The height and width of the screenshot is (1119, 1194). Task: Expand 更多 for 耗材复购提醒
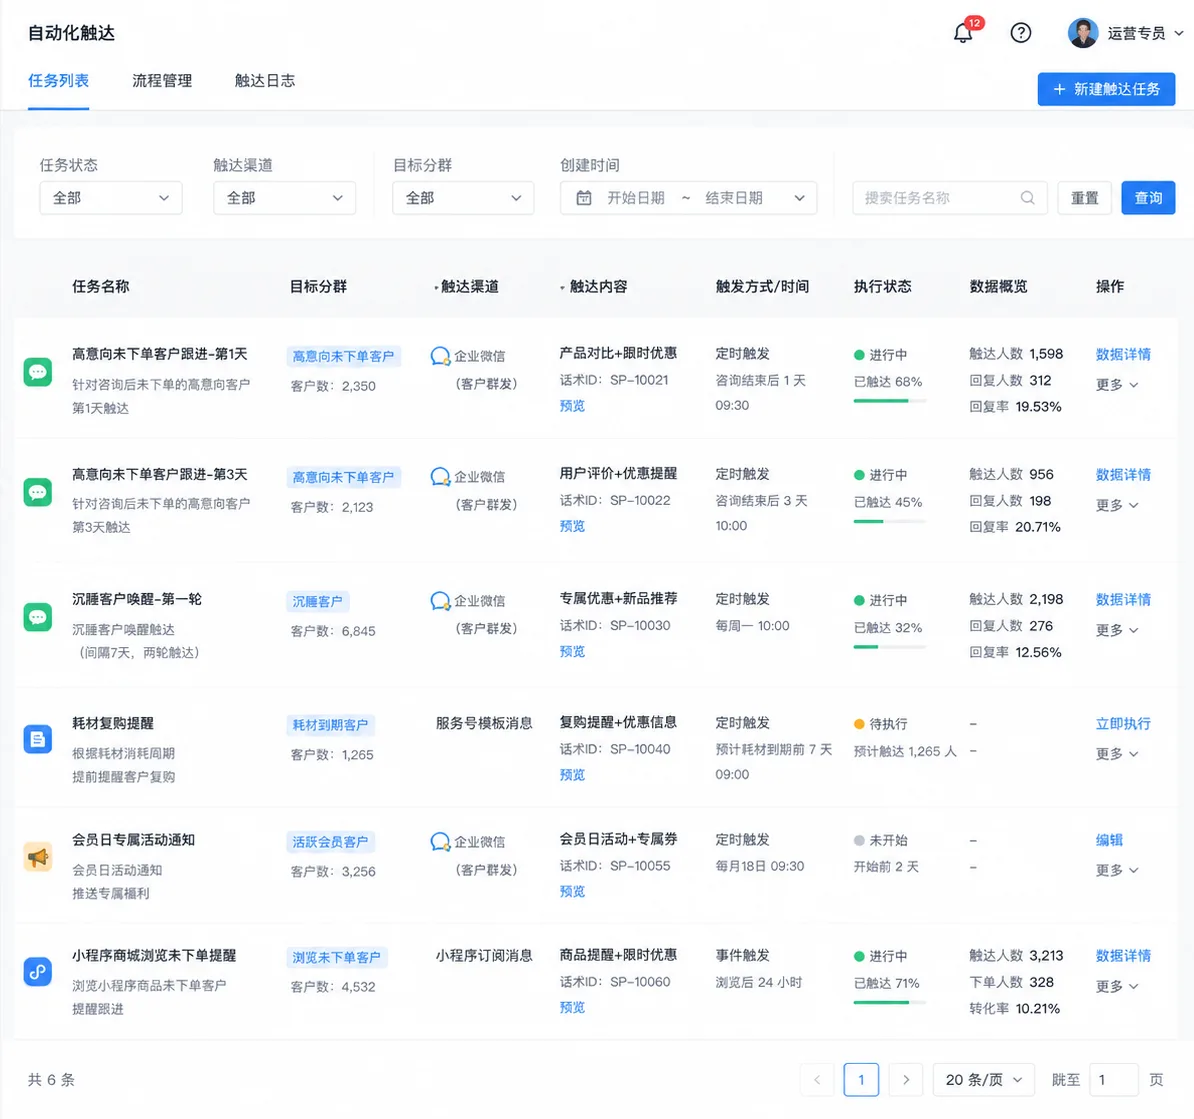1117,754
